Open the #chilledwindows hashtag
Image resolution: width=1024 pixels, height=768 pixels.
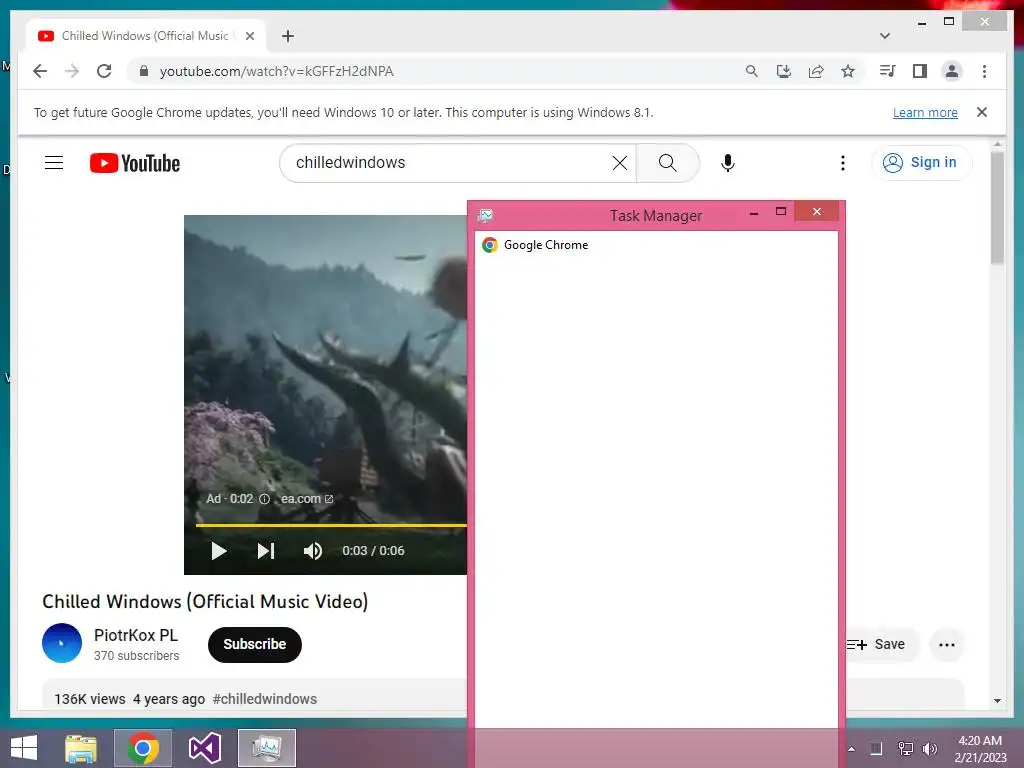coord(264,699)
